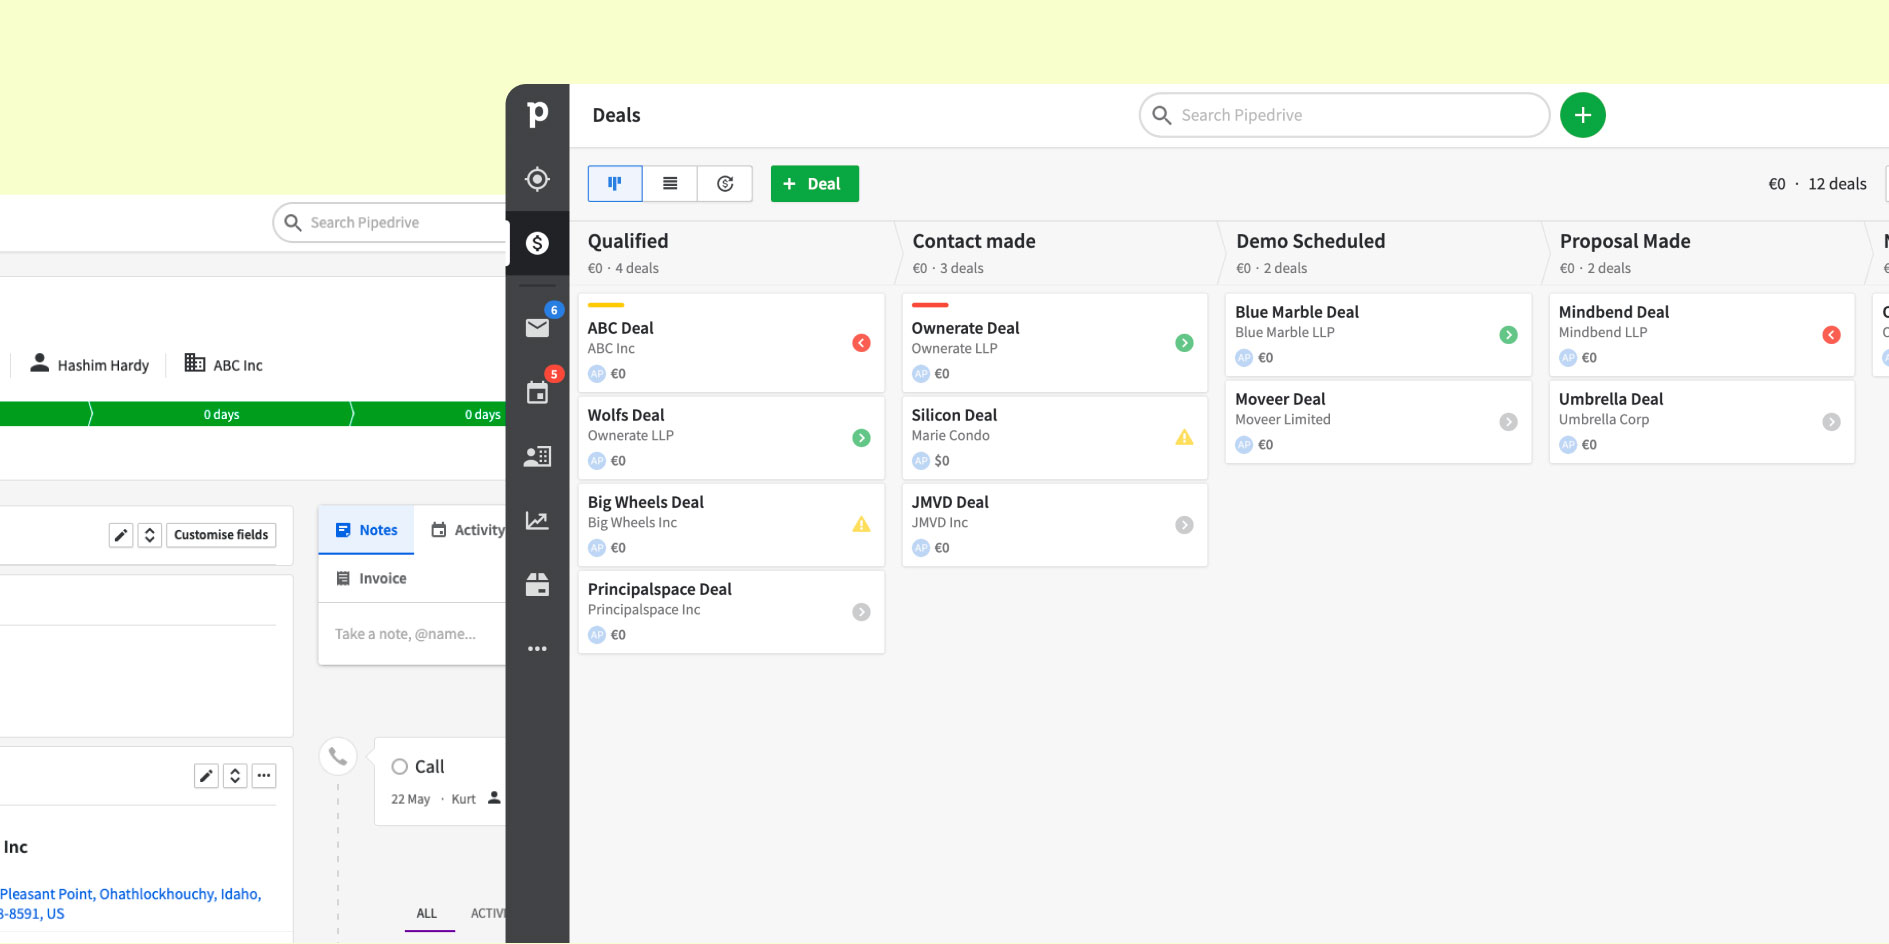Open the Ownerate Deal card

pyautogui.click(x=1055, y=343)
